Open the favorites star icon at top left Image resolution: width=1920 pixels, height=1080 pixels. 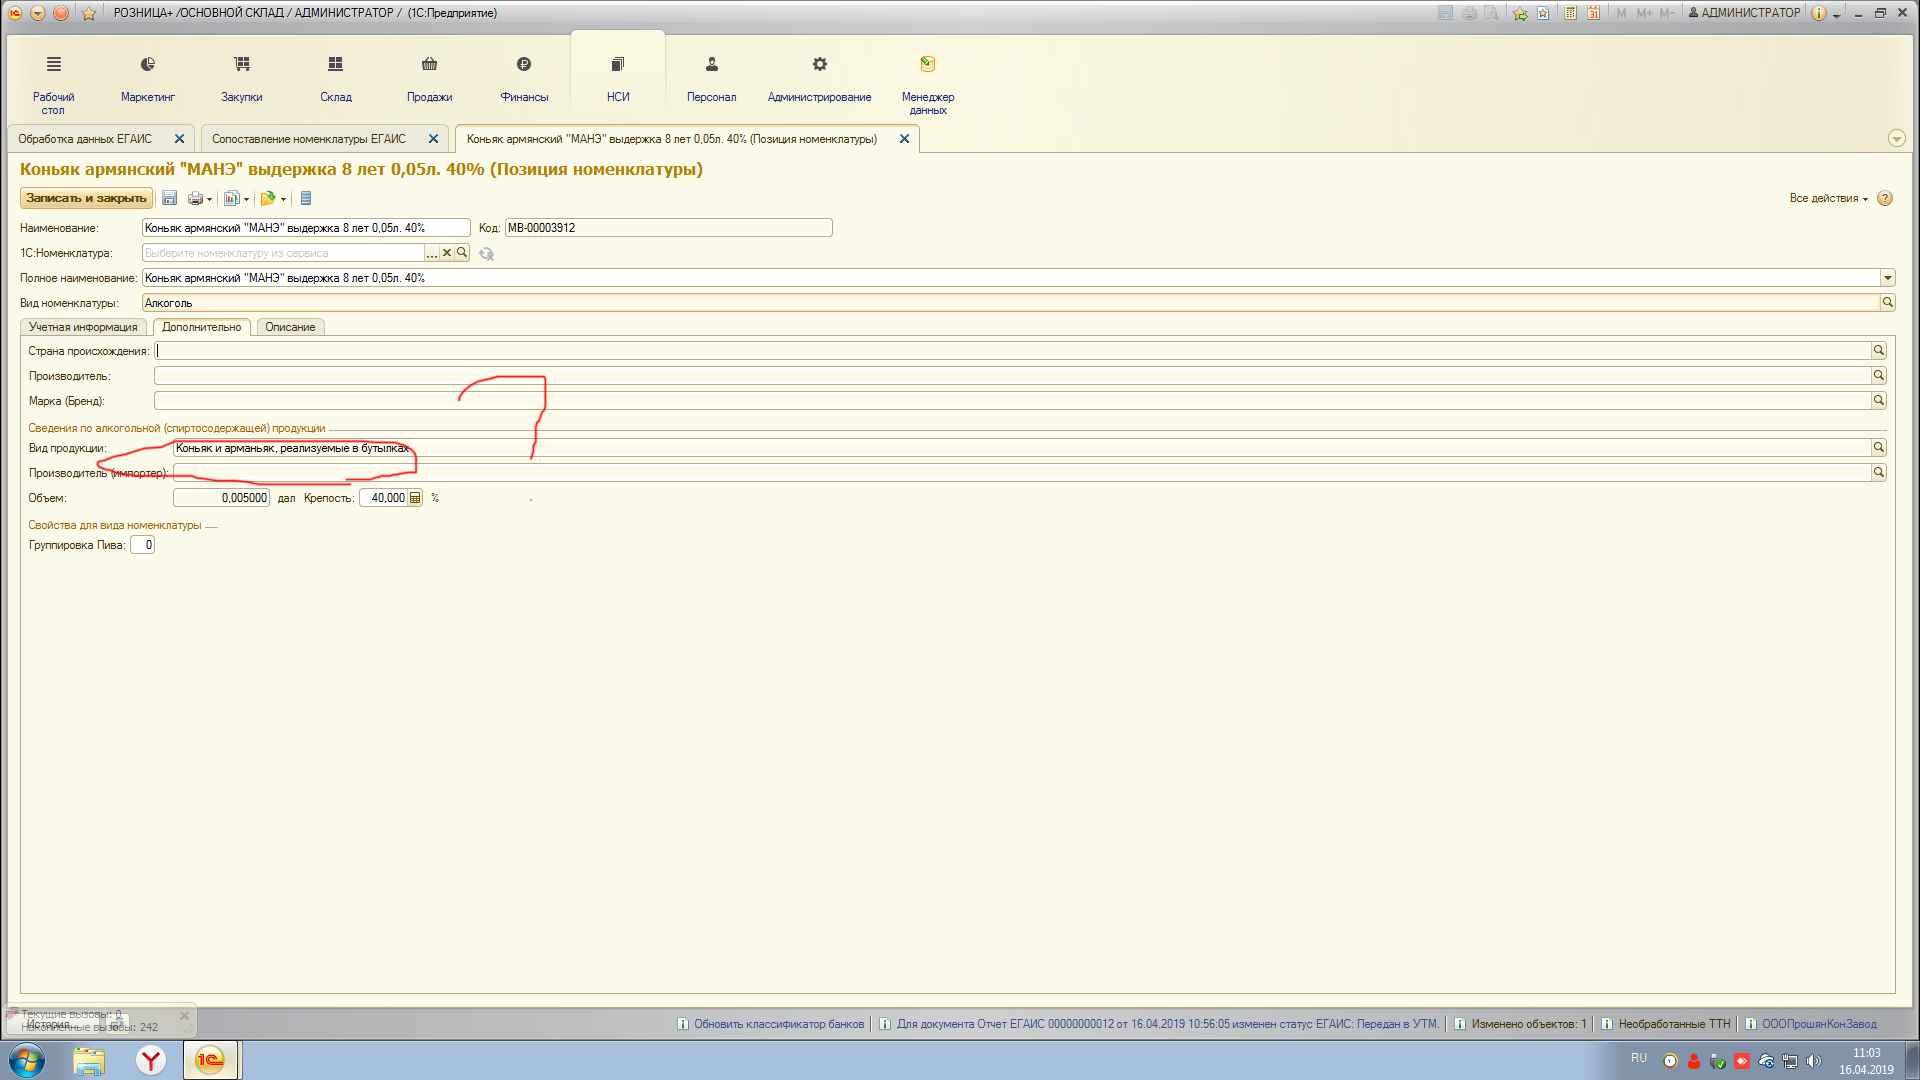(x=88, y=13)
